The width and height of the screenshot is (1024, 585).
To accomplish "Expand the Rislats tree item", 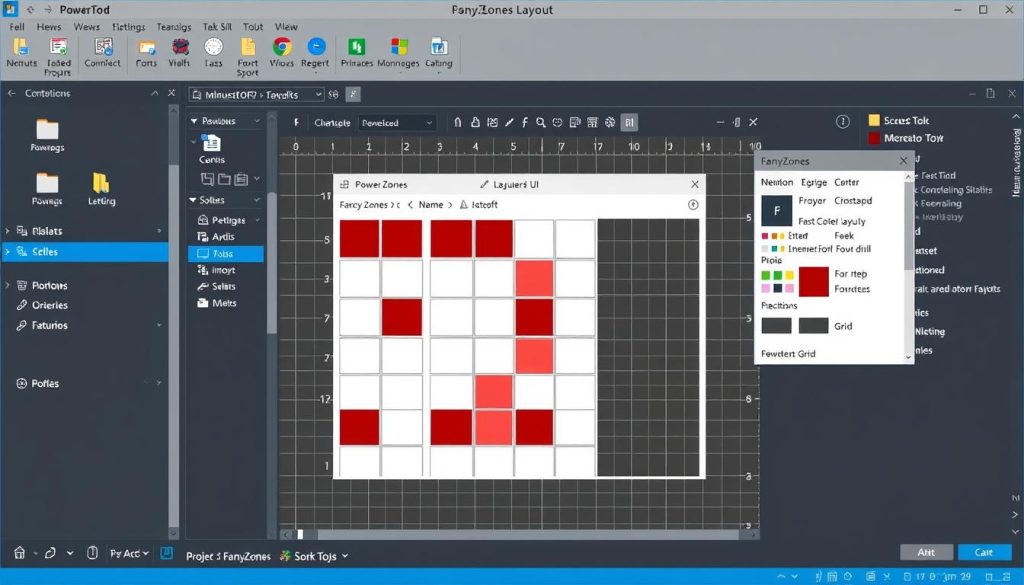I will (x=7, y=231).
